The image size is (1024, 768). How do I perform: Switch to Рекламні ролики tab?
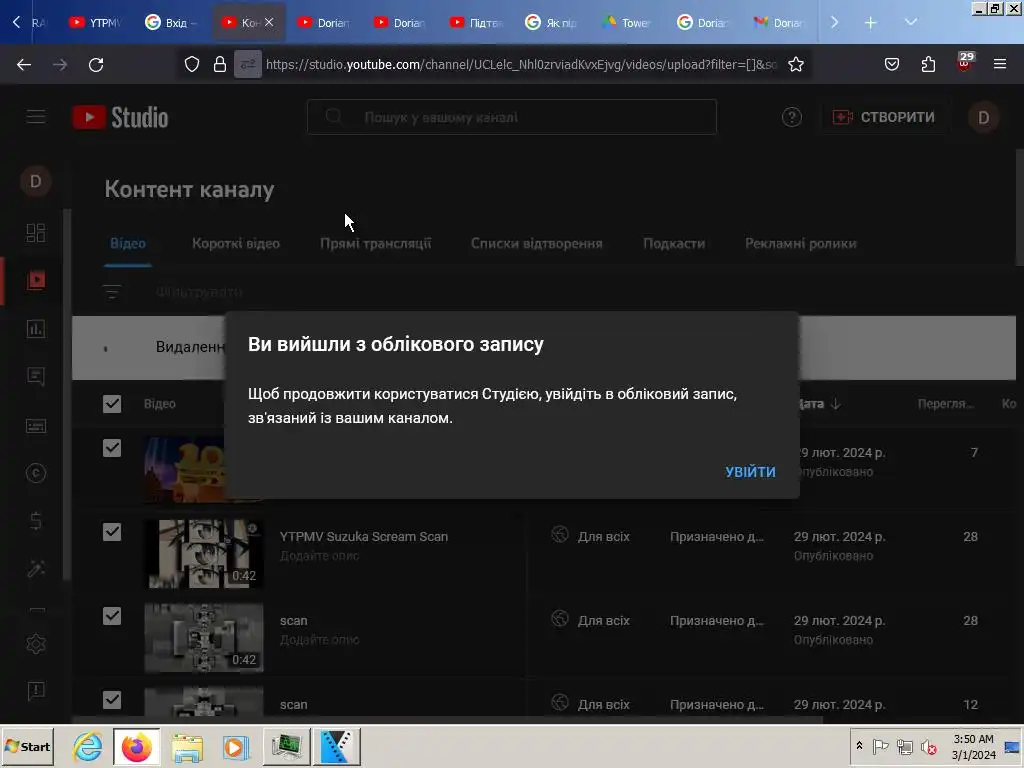pyautogui.click(x=801, y=244)
